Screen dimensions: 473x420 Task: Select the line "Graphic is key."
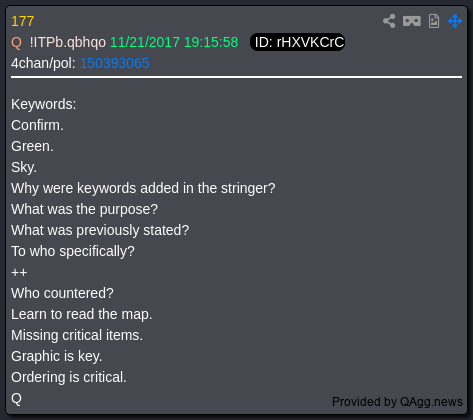pyautogui.click(x=57, y=356)
